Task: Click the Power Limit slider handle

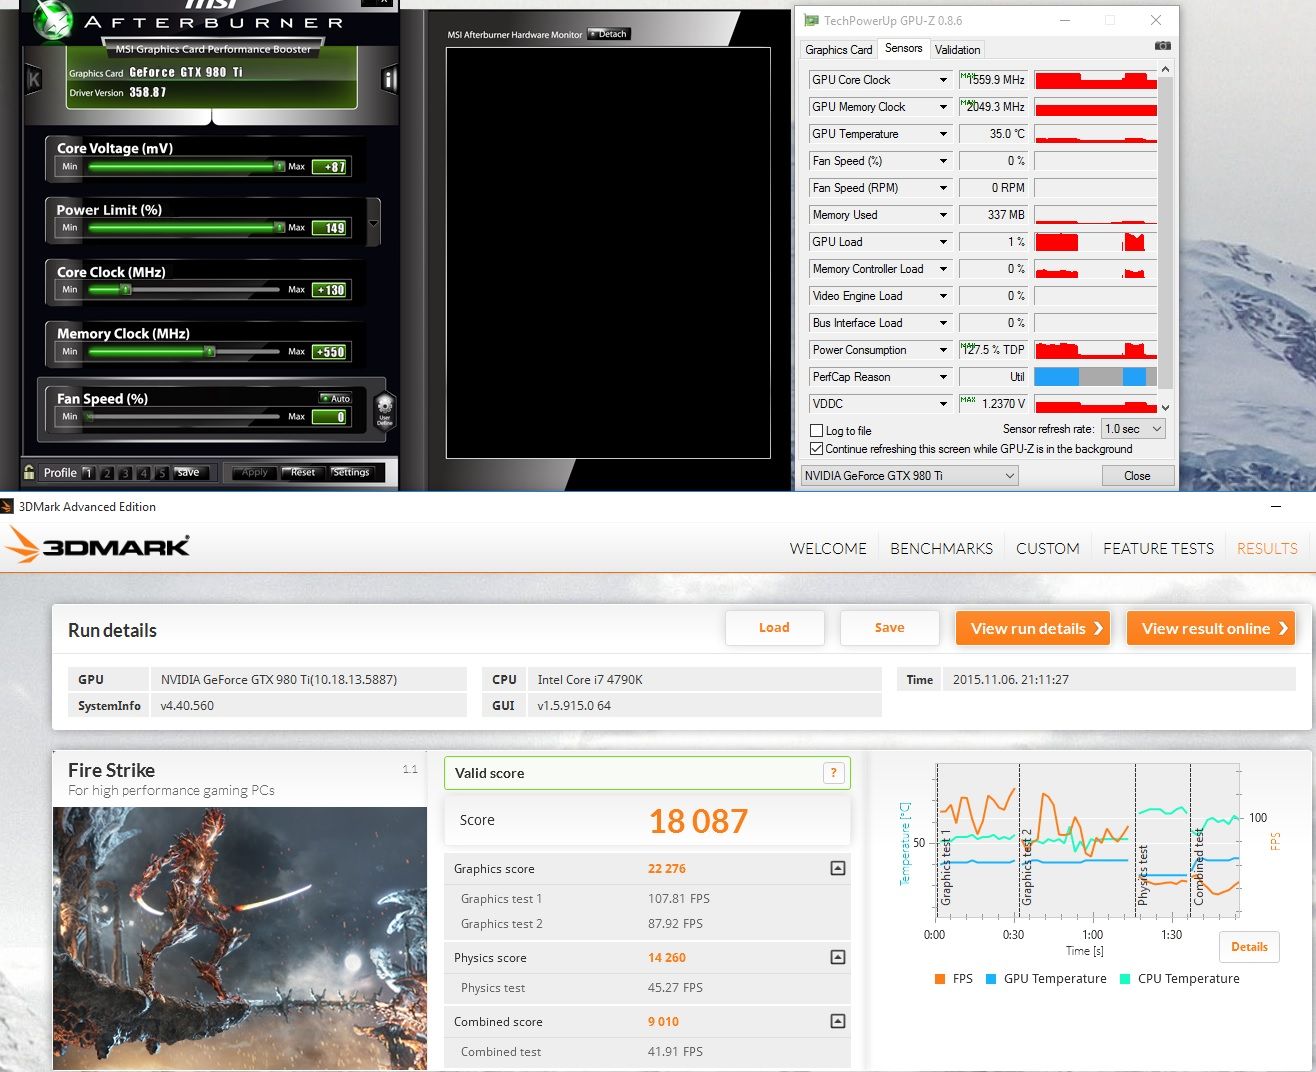Action: 280,228
